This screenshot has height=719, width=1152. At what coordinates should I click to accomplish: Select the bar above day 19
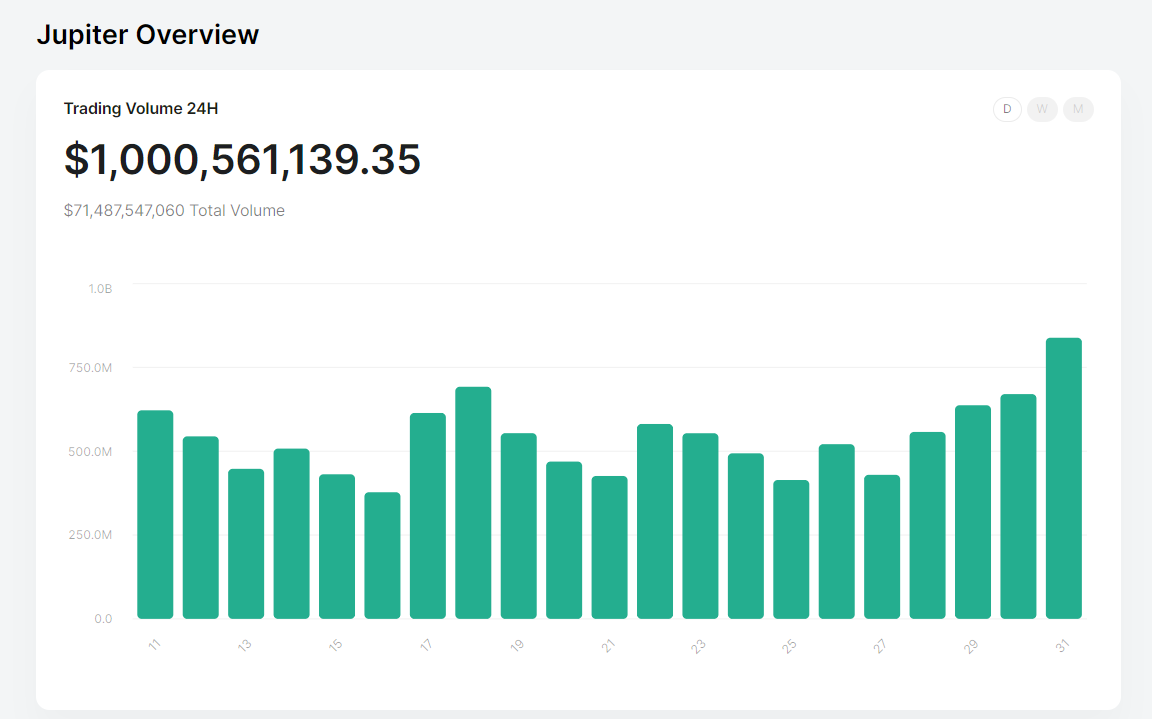tap(519, 526)
